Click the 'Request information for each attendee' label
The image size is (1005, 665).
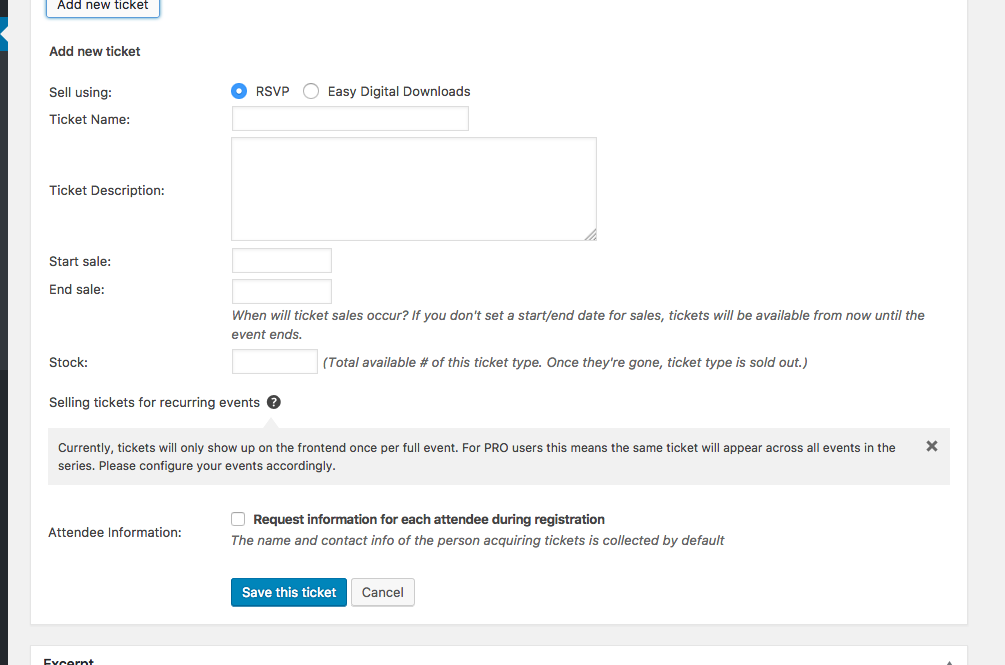click(x=429, y=519)
